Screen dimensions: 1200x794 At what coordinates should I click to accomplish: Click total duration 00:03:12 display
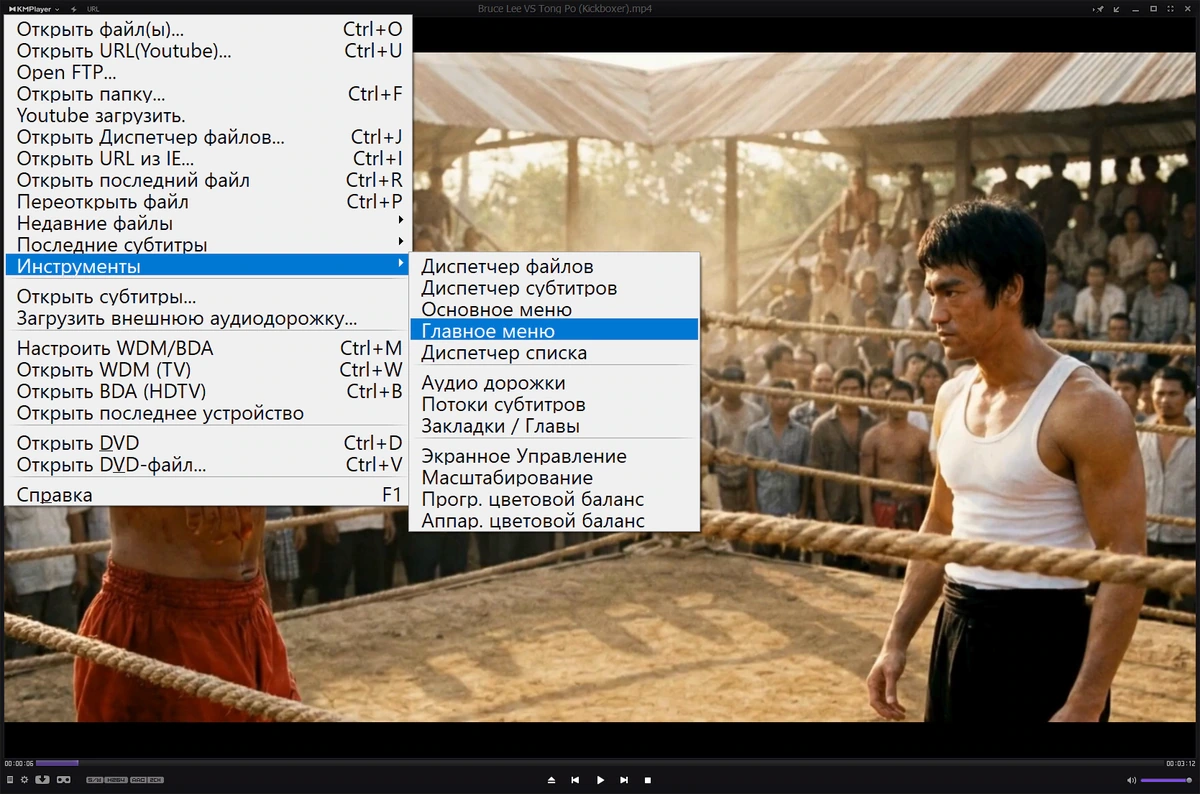(x=1181, y=764)
